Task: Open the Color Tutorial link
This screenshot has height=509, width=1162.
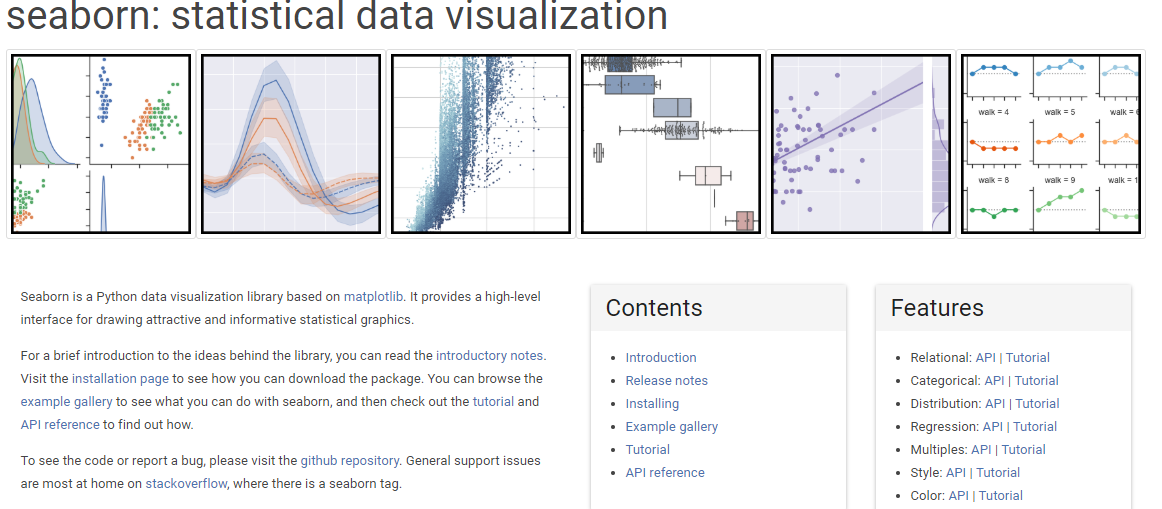Action: coord(1000,496)
